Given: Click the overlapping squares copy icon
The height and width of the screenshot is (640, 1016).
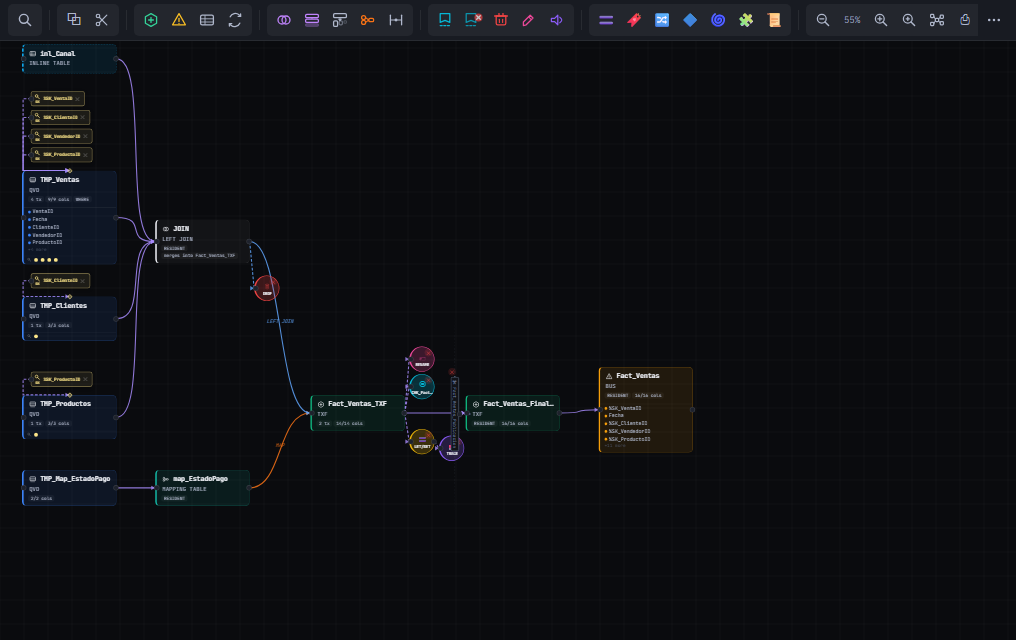Looking at the screenshot, I should [x=74, y=20].
